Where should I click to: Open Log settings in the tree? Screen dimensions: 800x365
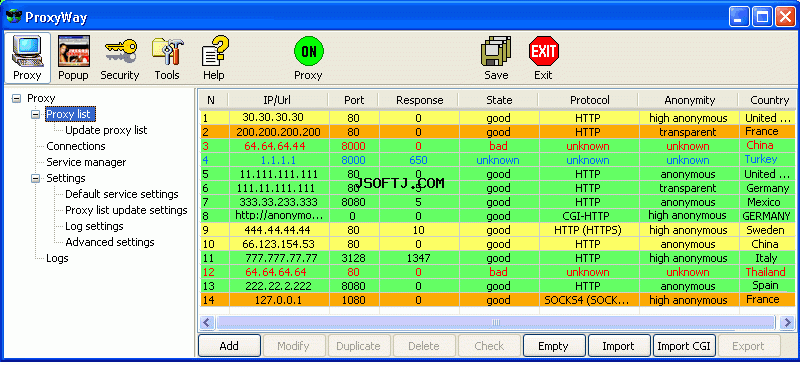94,226
